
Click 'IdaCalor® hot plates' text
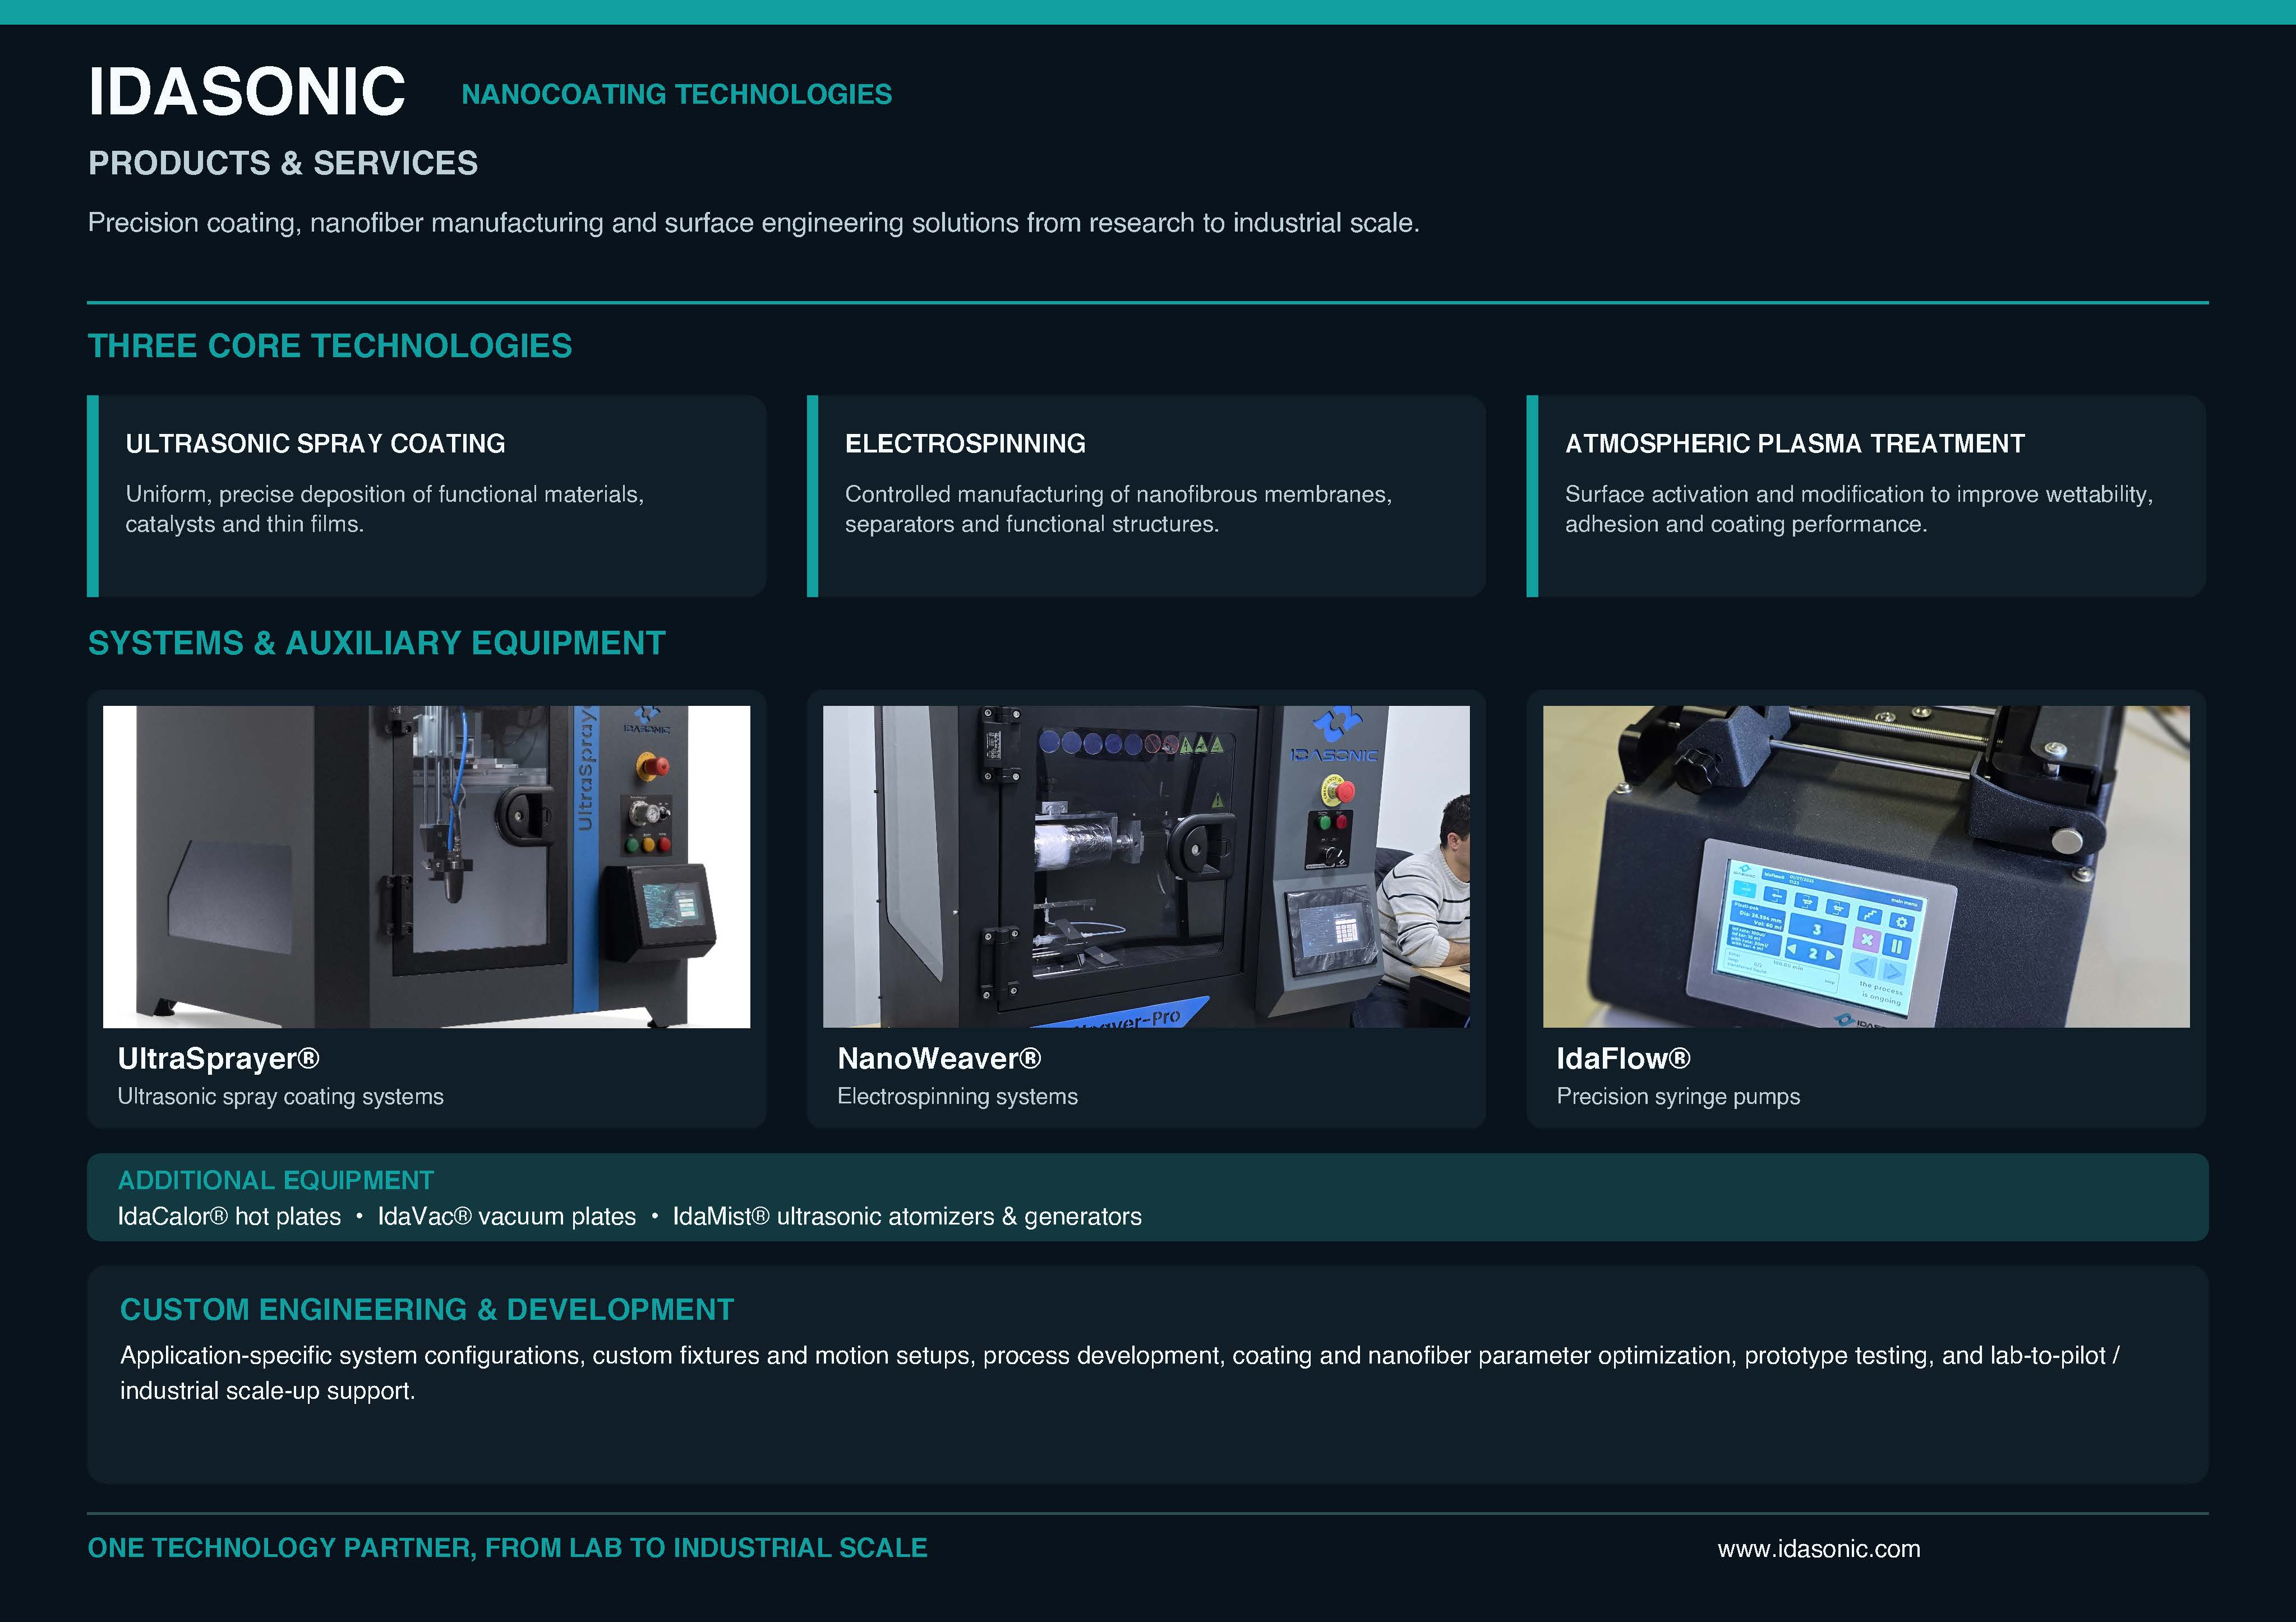[229, 1217]
